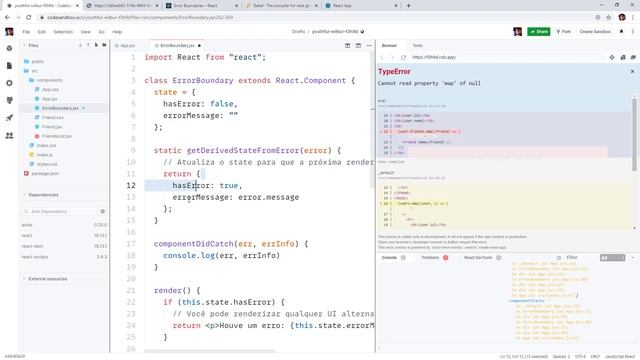
Task: Open the Selection menu
Action: [x=63, y=31]
